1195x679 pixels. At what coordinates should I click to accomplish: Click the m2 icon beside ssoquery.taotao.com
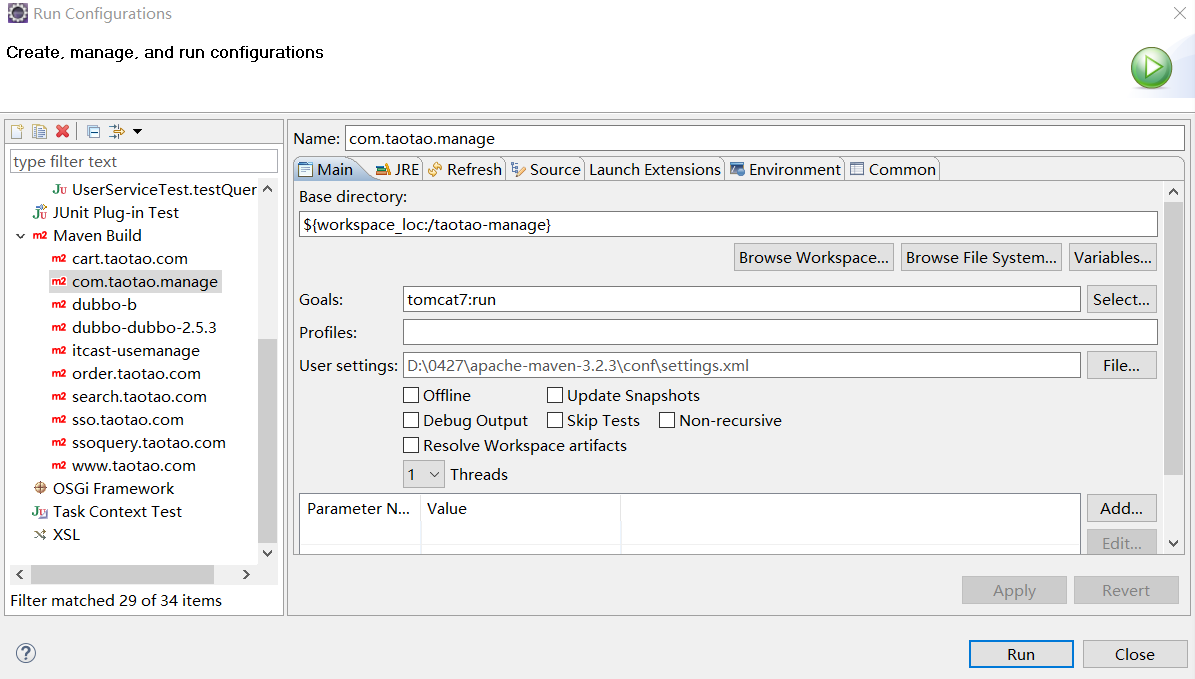point(59,443)
